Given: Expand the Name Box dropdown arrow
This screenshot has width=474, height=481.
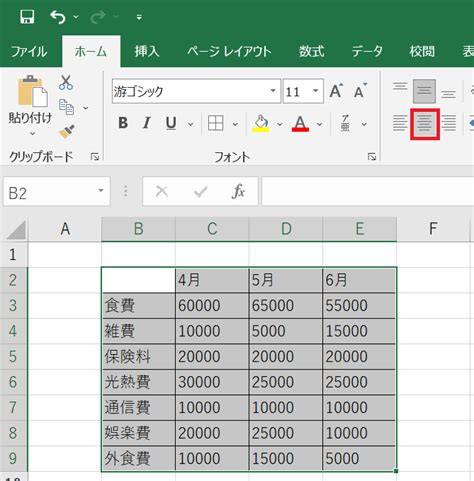Looking at the screenshot, I should pos(101,191).
